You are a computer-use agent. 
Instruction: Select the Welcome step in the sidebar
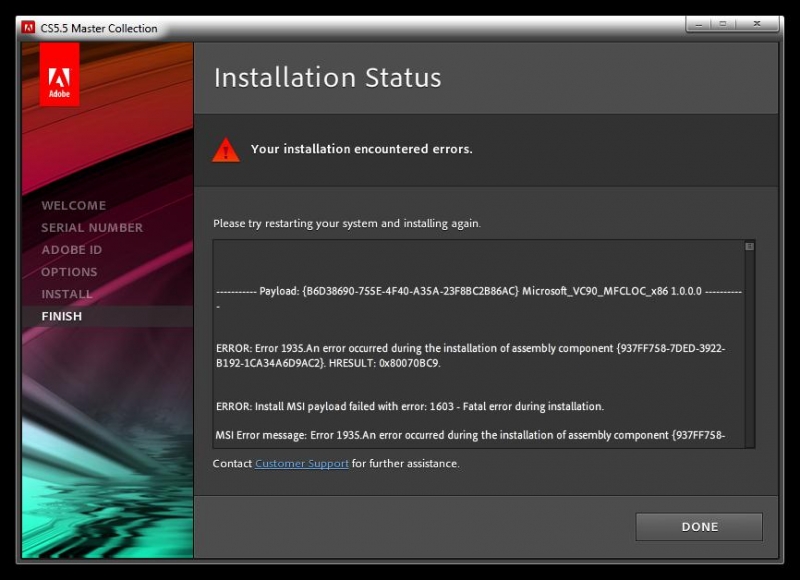pos(73,205)
